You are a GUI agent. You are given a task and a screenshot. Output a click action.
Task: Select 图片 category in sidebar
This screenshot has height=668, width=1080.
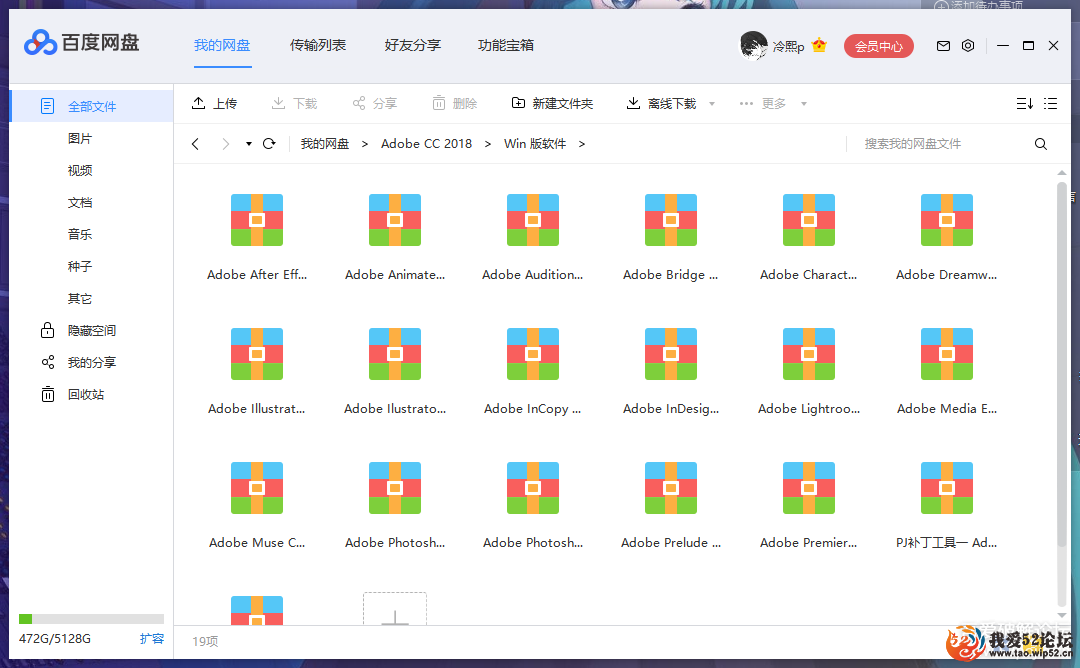point(80,138)
